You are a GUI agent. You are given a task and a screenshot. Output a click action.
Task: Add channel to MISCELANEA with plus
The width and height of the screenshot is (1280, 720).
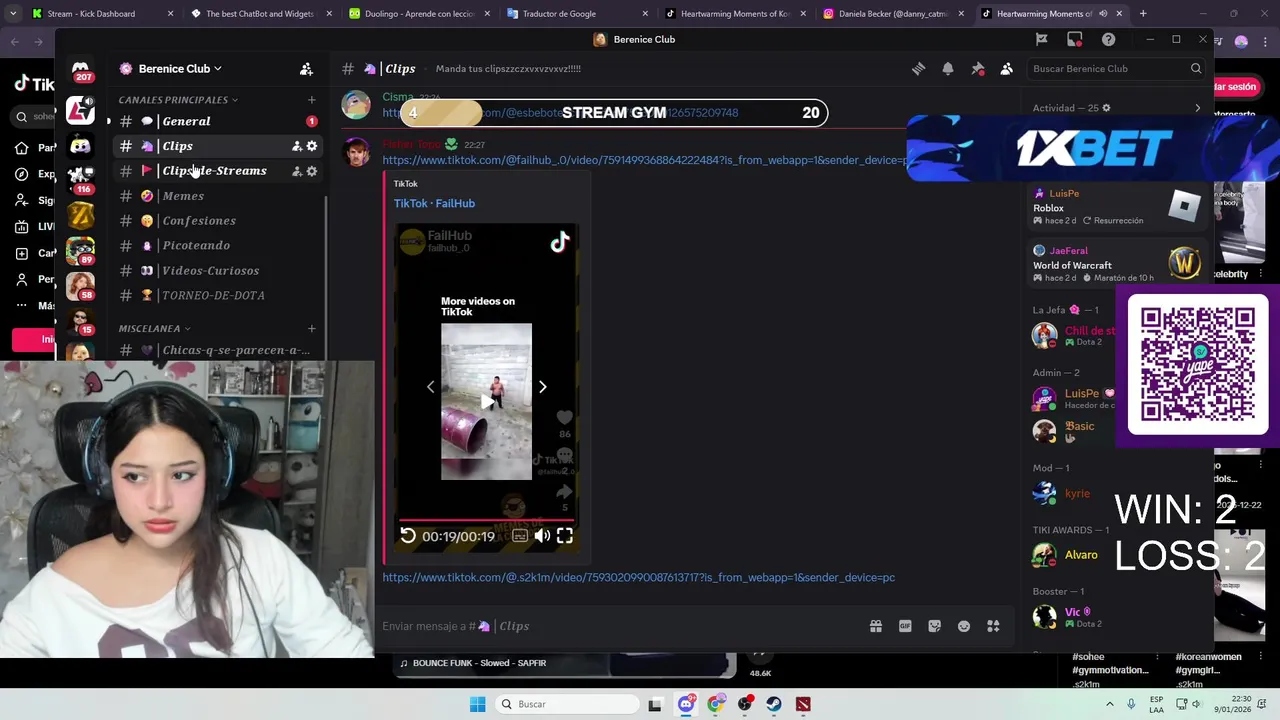311,328
